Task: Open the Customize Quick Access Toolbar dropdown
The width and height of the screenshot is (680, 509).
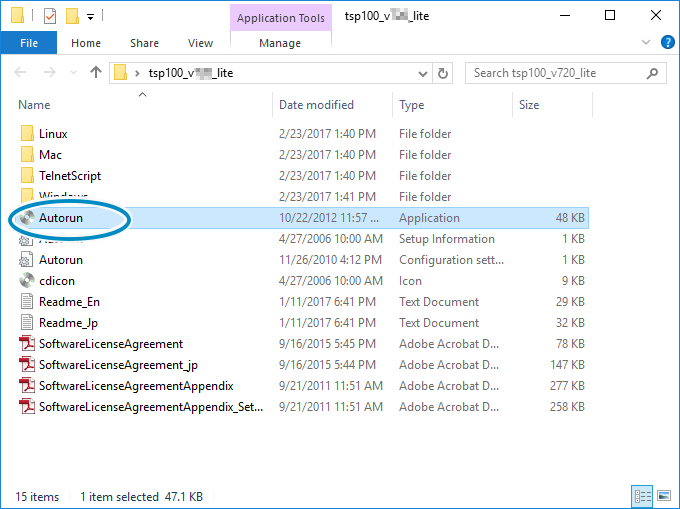Action: click(90, 17)
